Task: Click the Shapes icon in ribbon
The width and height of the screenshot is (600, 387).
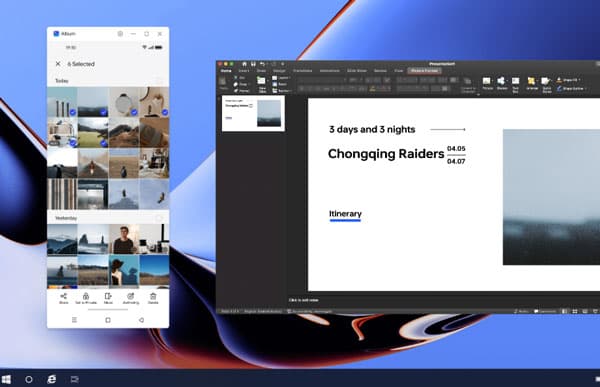Action: click(501, 81)
